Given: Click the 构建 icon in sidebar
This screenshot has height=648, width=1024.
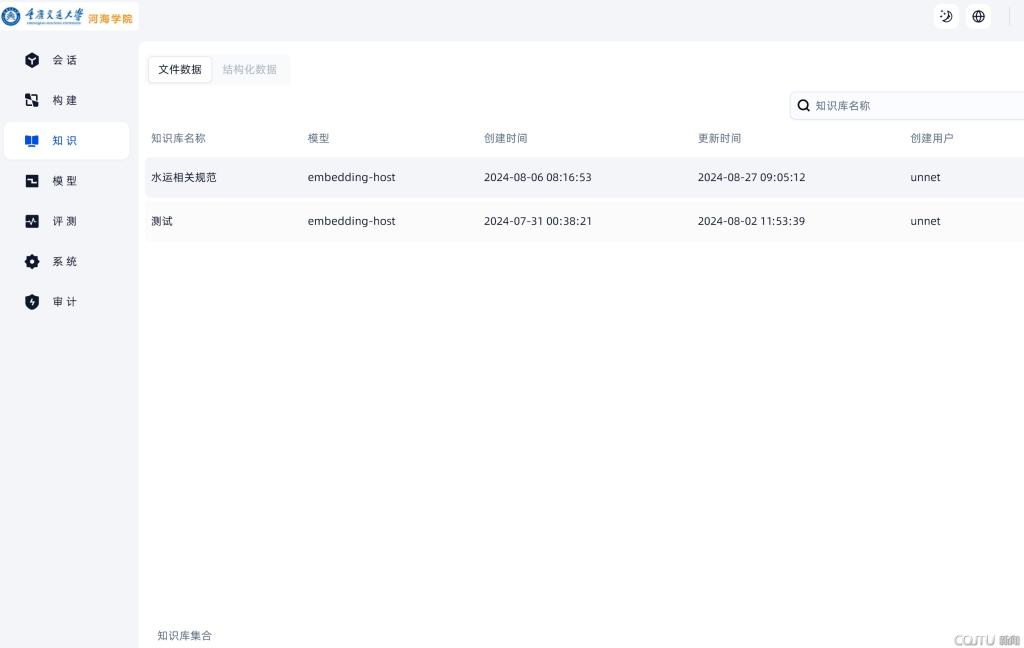Looking at the screenshot, I should 32,100.
